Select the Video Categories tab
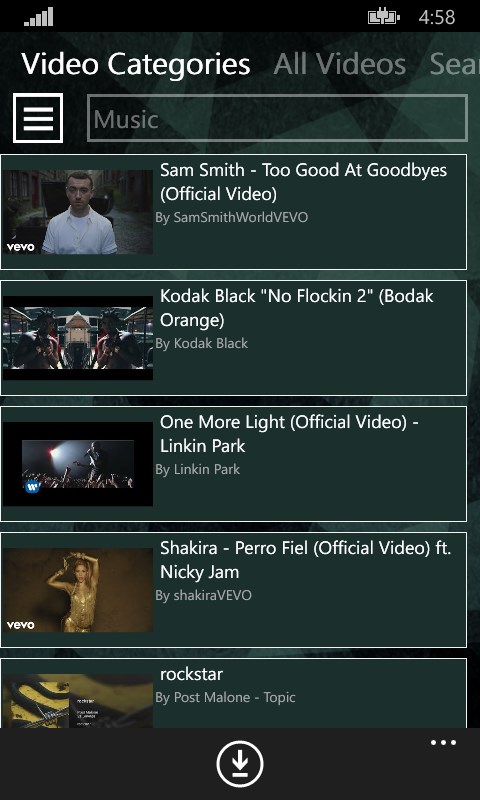The image size is (480, 800). click(136, 64)
